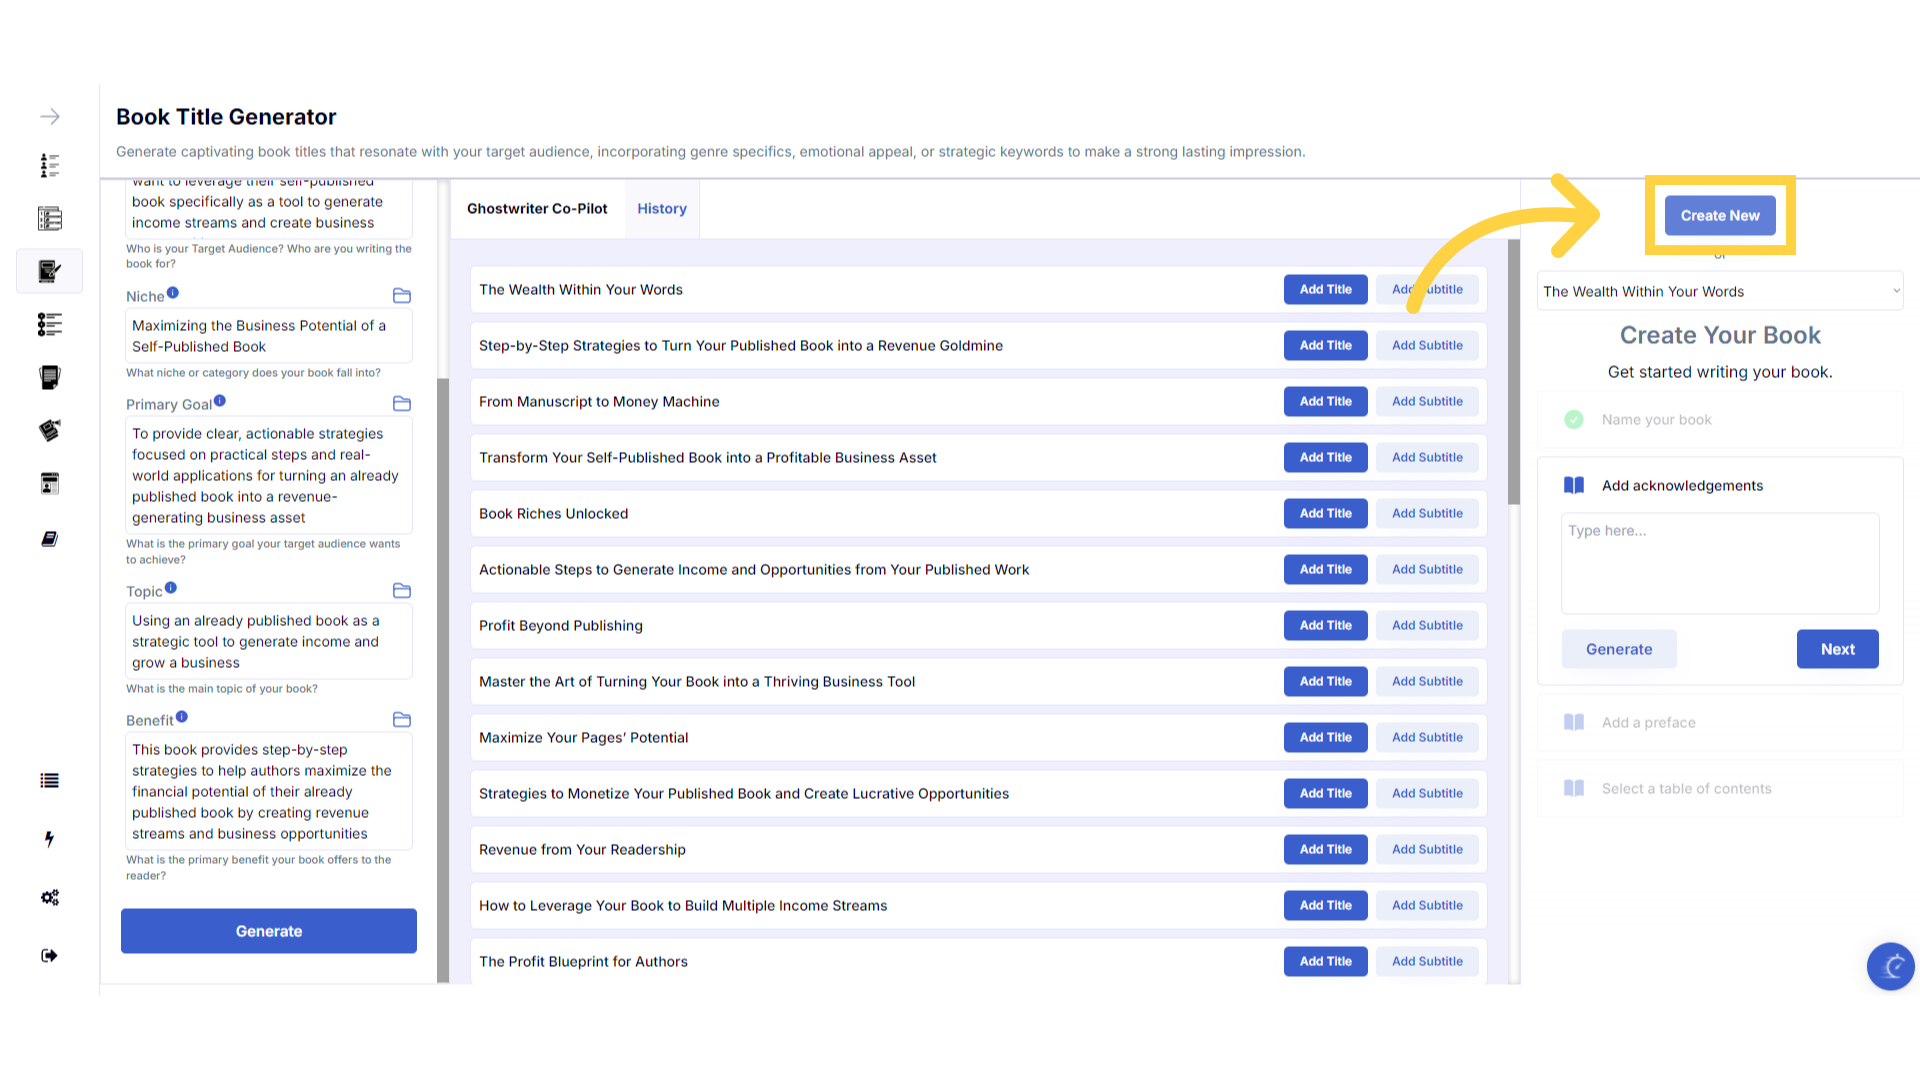Open the book title dropdown selector

pyautogui.click(x=1719, y=292)
